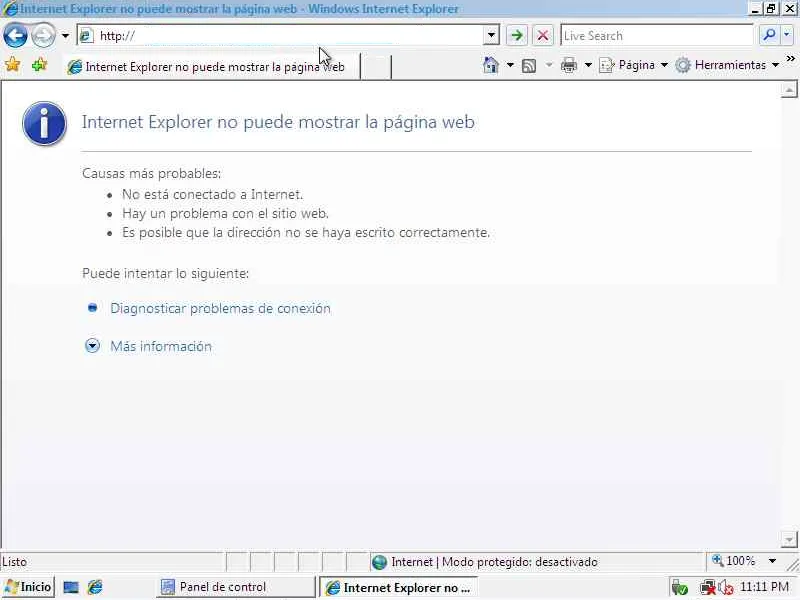Expand the zoom level dropdown arrow
800x600 pixels.
point(772,561)
